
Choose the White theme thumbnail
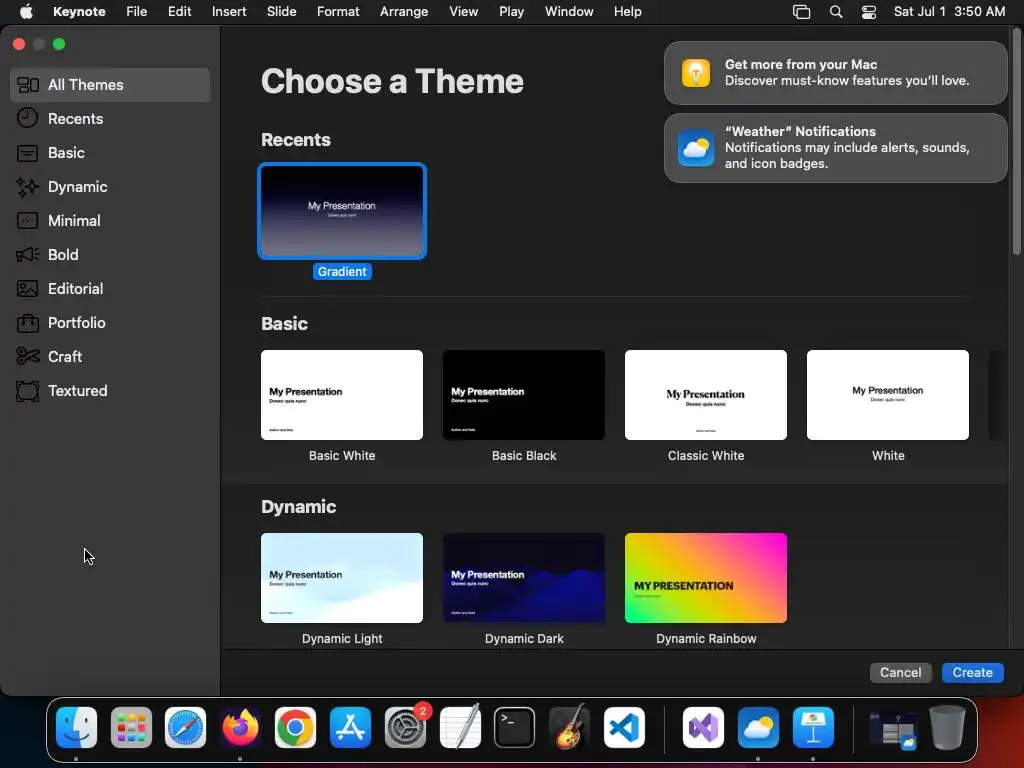click(x=888, y=395)
